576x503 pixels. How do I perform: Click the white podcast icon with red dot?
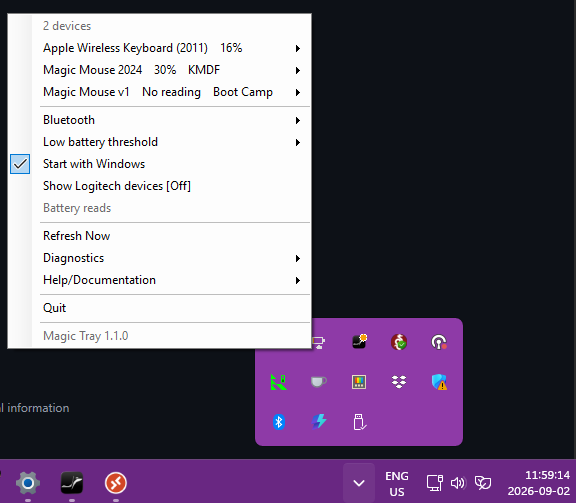click(x=439, y=342)
